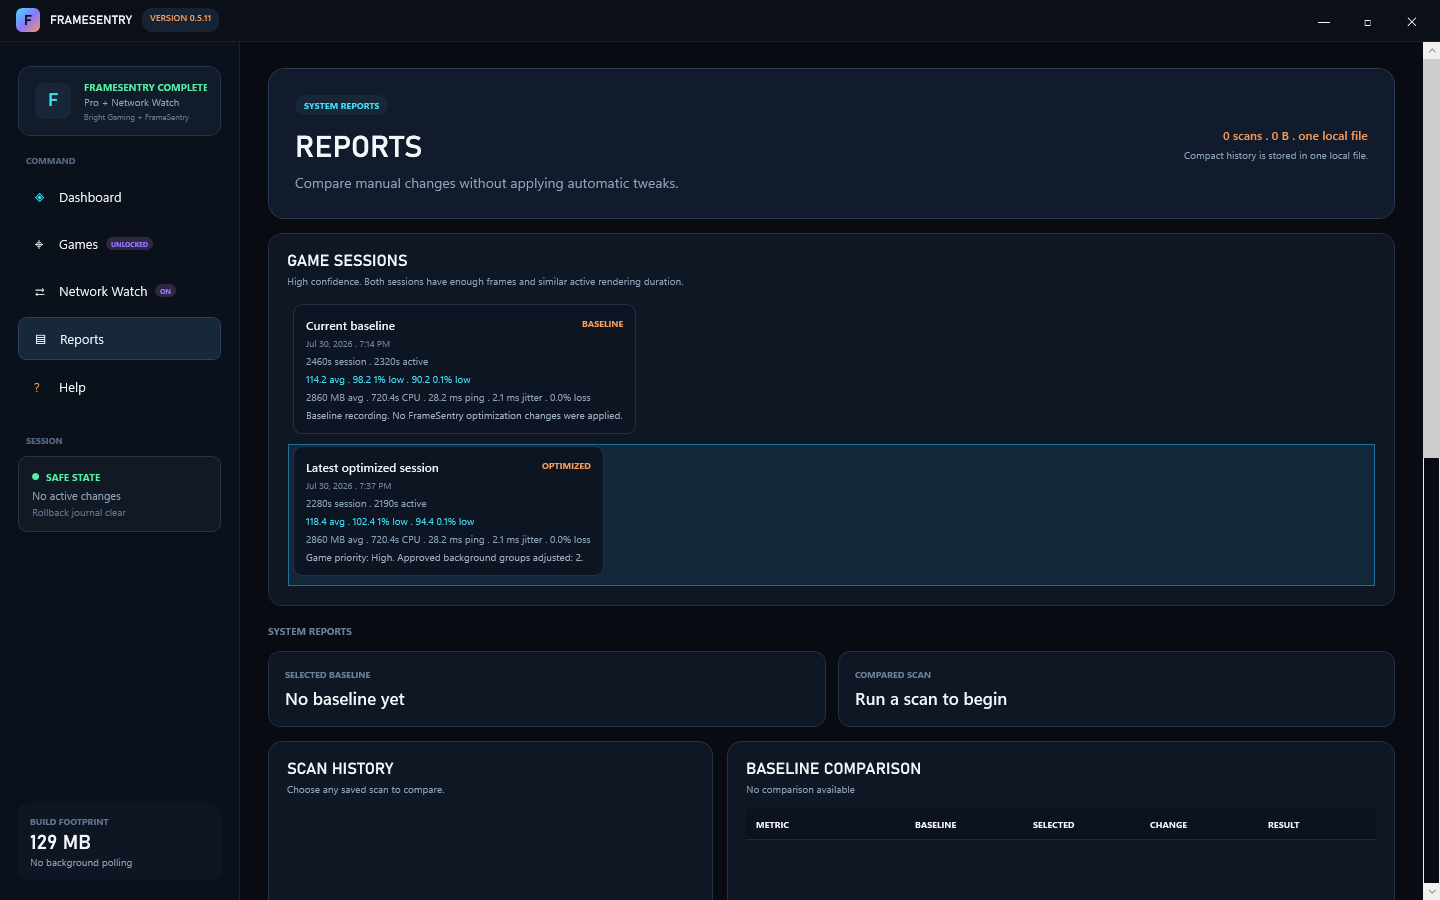Click '0 scans . 0 B . one local file' text
Image resolution: width=1440 pixels, height=900 pixels.
click(x=1295, y=136)
